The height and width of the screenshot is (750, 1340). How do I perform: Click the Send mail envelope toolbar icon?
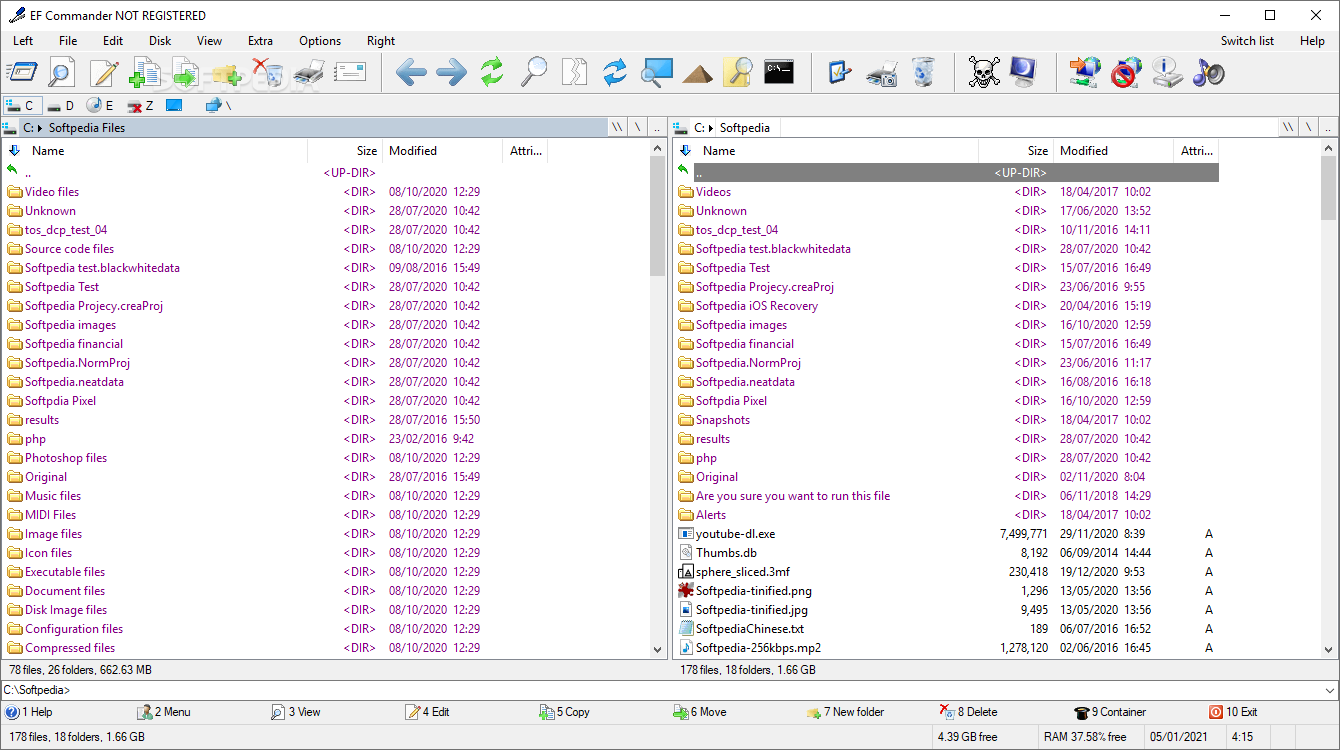pos(350,72)
